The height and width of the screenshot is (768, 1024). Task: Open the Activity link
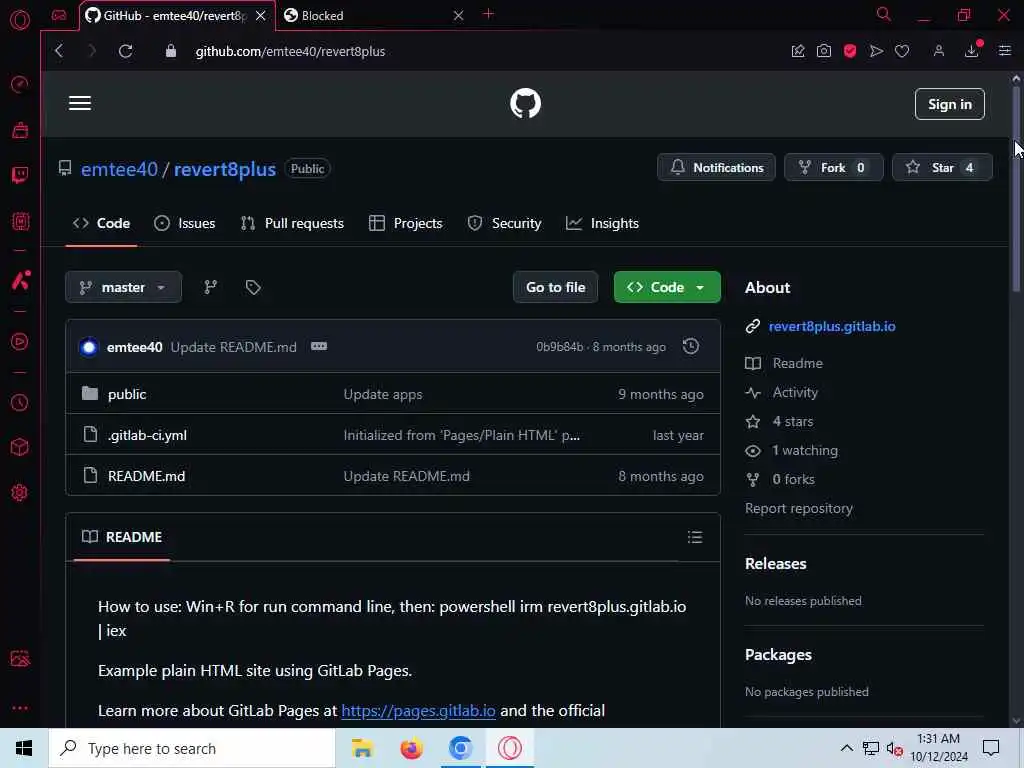coord(795,392)
